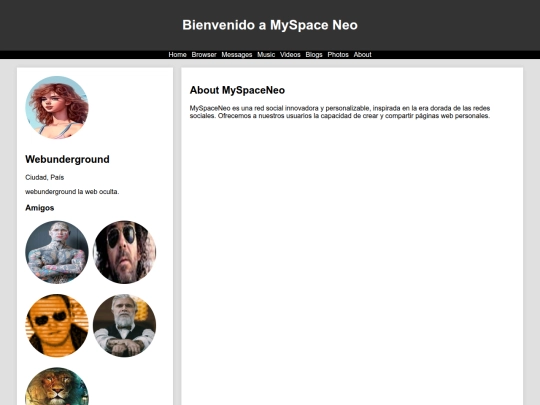Click the Amigos heading
540x405 pixels.
[x=40, y=208]
